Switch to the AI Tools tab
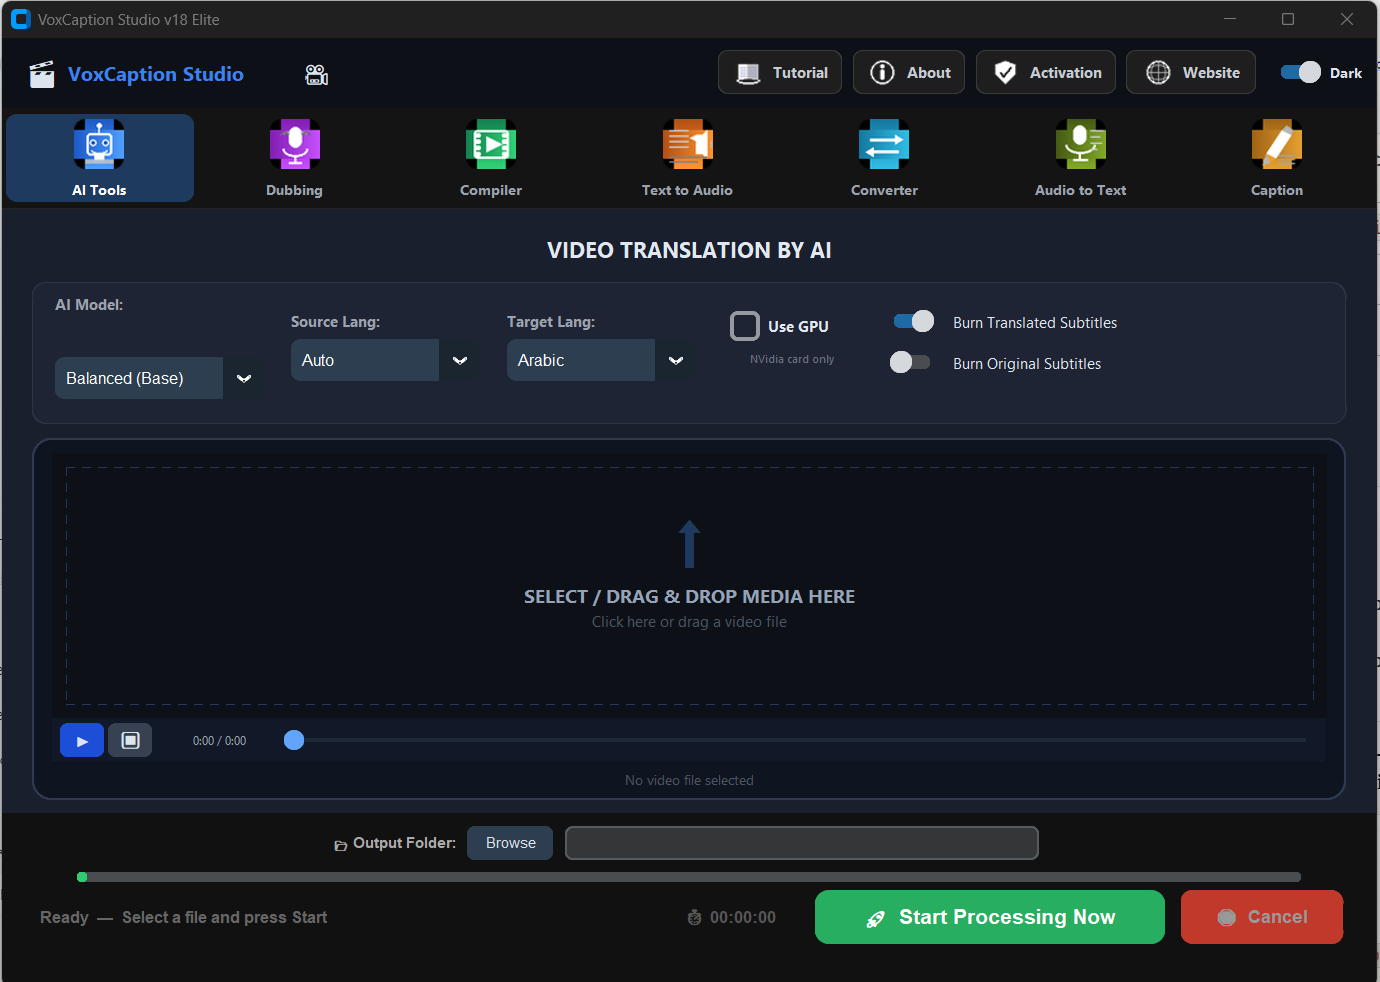Screen dimensions: 1380x982 99,157
